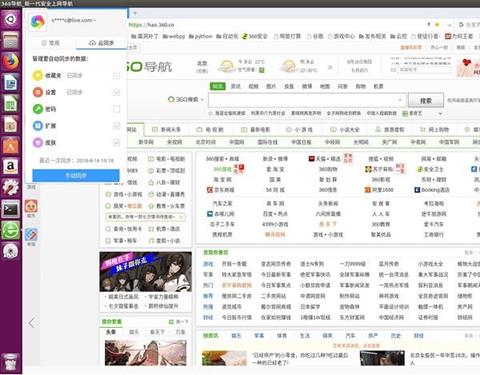Screen dimensions: 480x375
Task: Open a new browser tab with plus button
Action: pyautogui.click(x=135, y=13)
